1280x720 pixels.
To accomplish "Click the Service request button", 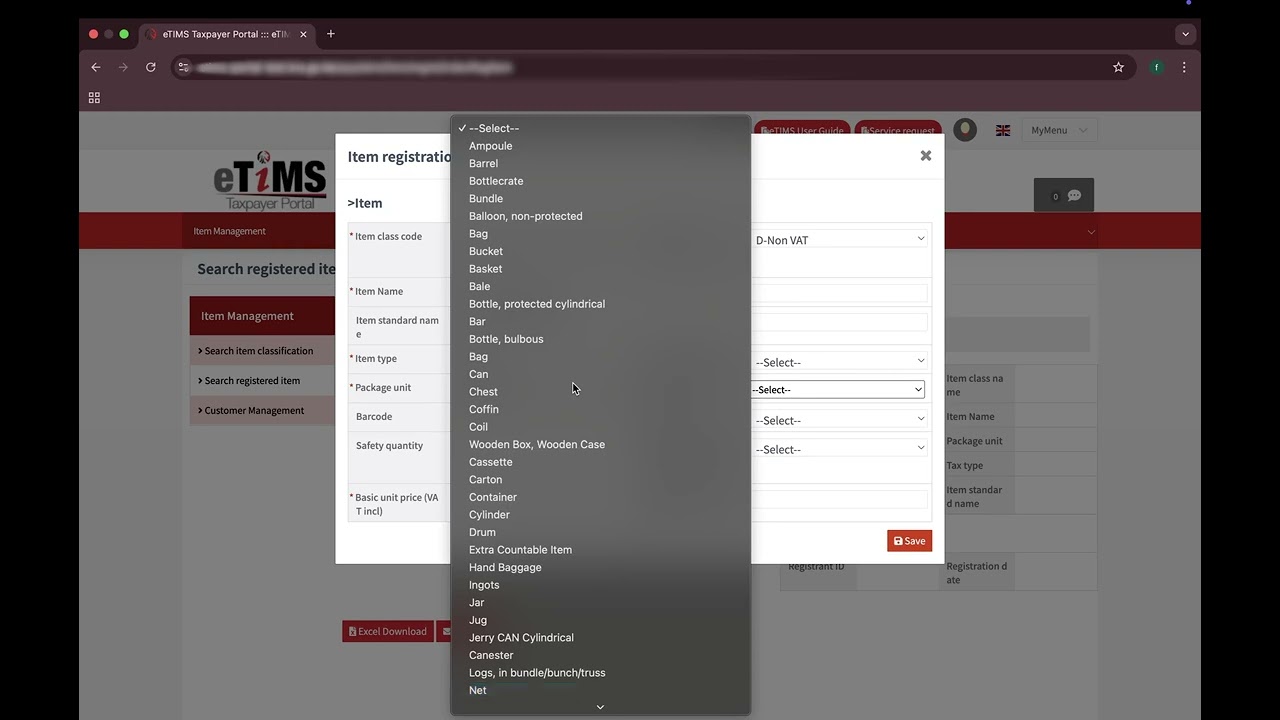I will click(x=898, y=131).
